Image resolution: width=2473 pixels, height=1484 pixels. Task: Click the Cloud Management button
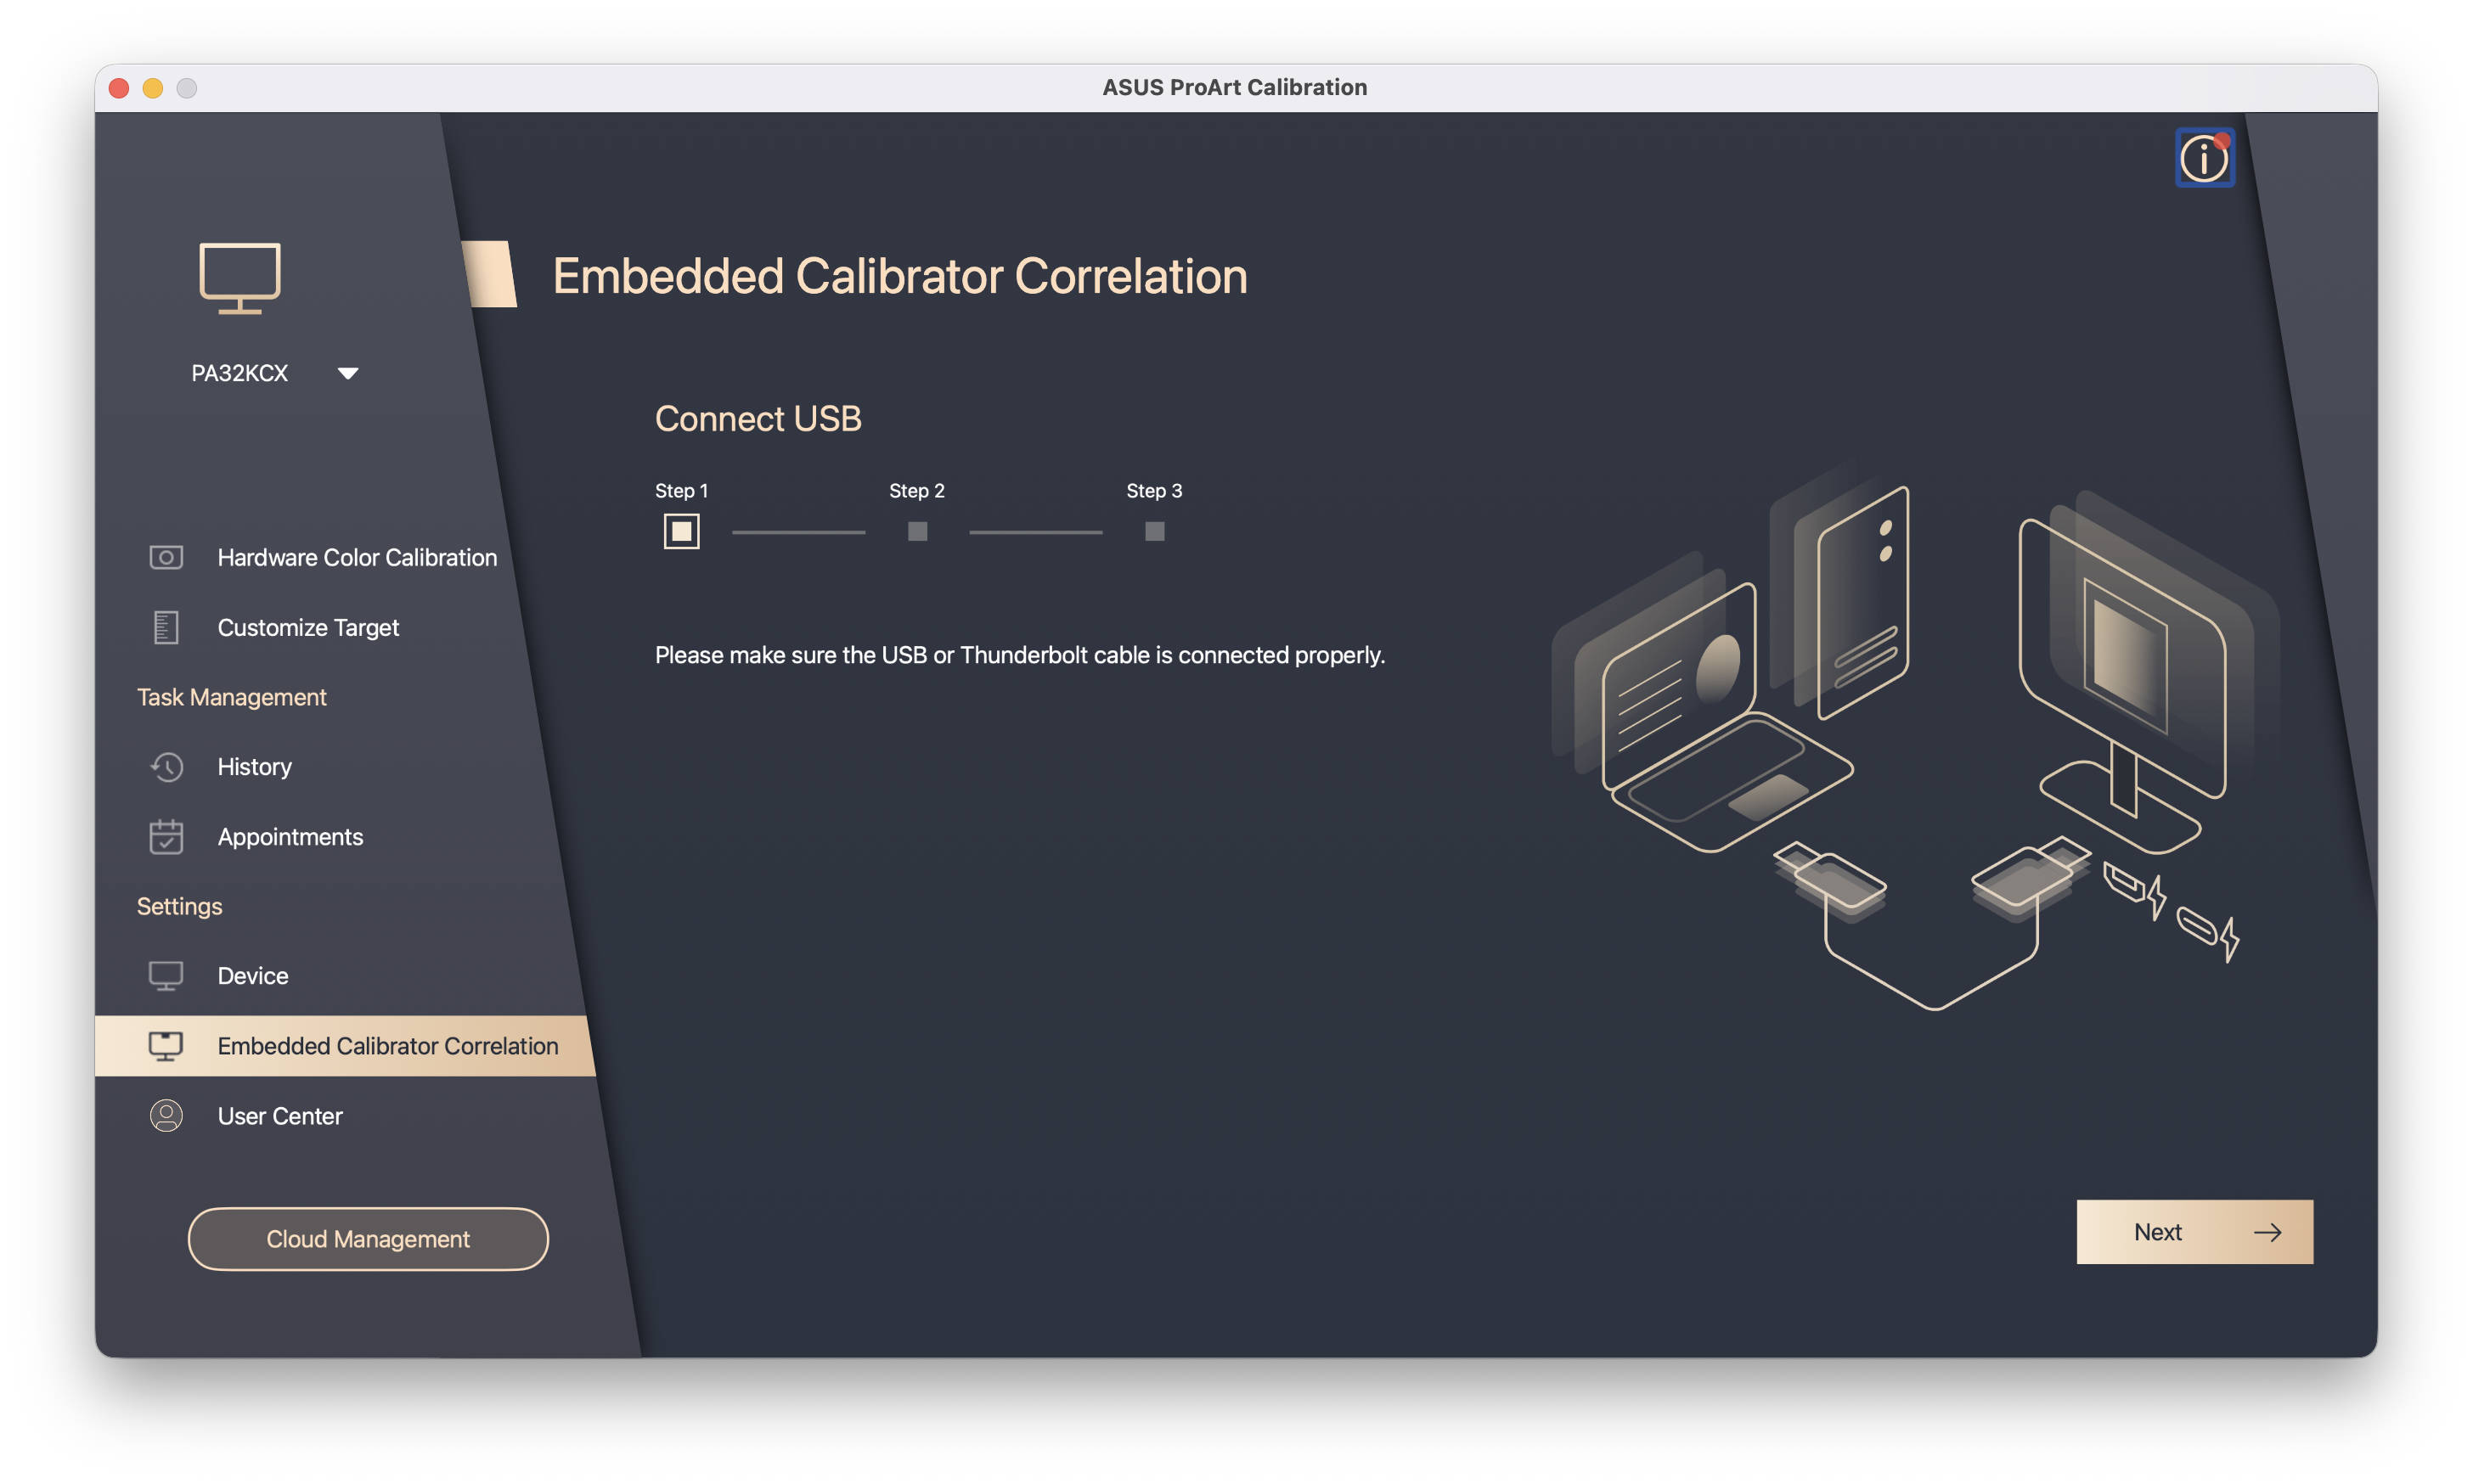(x=367, y=1238)
